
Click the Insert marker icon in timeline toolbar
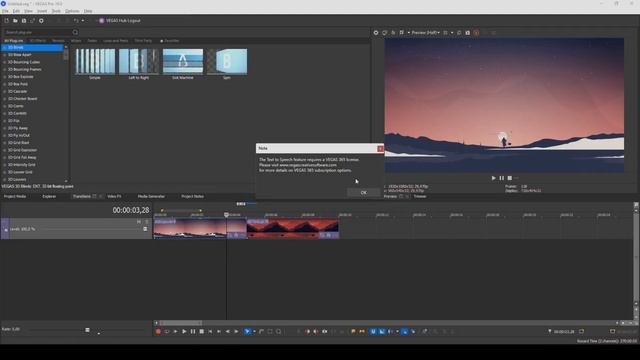[x=353, y=331]
